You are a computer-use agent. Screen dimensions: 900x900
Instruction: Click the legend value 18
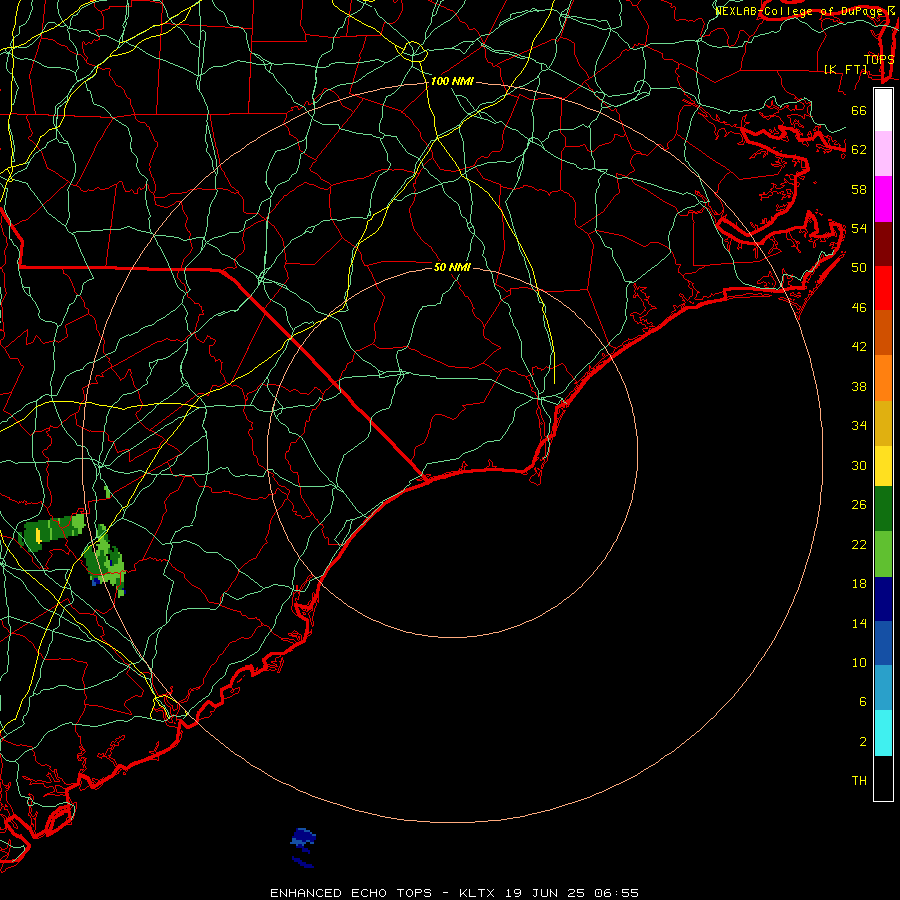[x=859, y=584]
